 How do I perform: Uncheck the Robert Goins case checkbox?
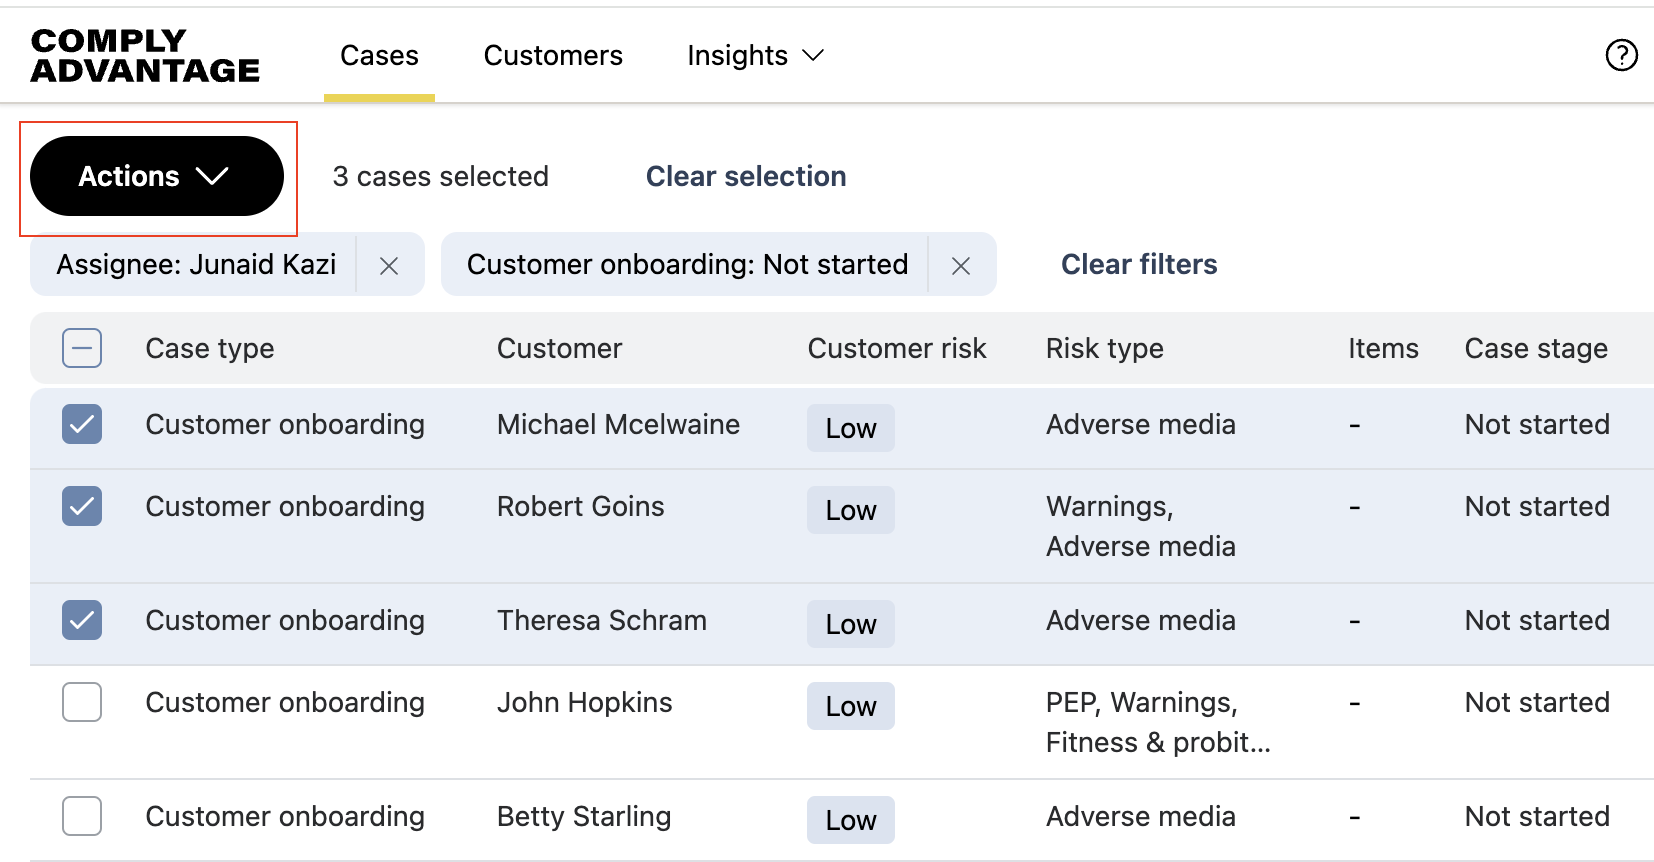coord(82,506)
